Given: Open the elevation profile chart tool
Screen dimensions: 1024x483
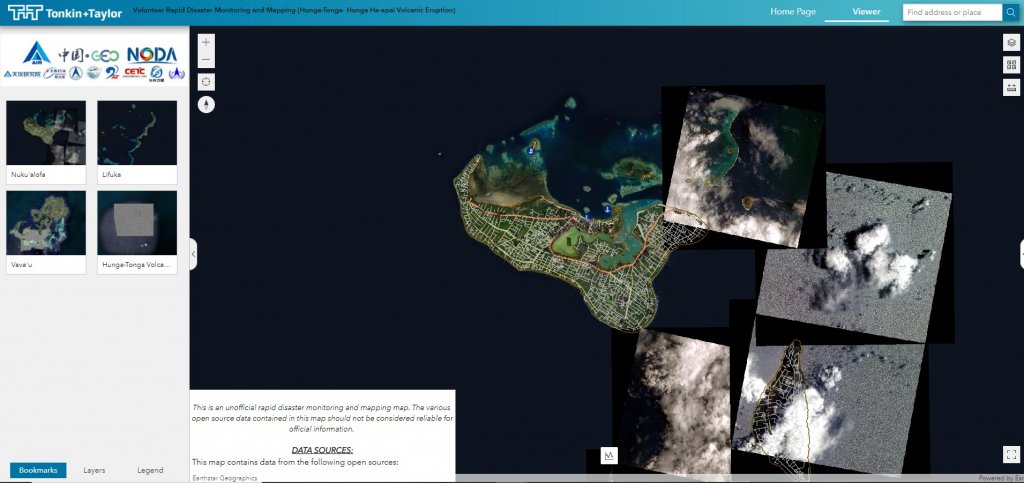Looking at the screenshot, I should tap(608, 455).
